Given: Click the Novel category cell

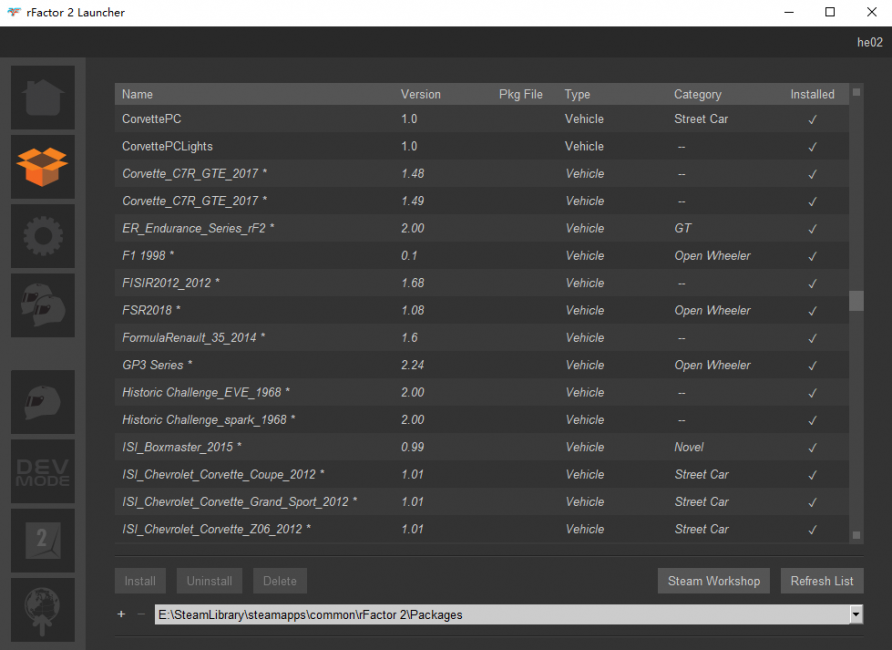Looking at the screenshot, I should pyautogui.click(x=689, y=447).
